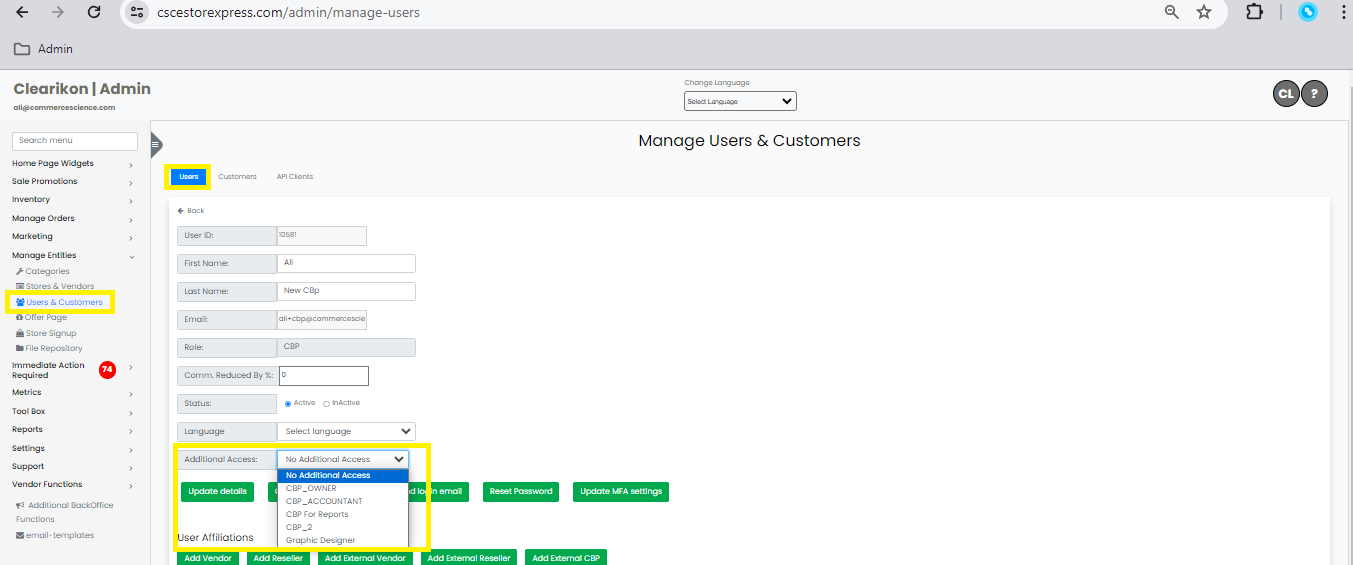Click the browser reload page icon
Screen dimensions: 1353x565
point(93,12)
